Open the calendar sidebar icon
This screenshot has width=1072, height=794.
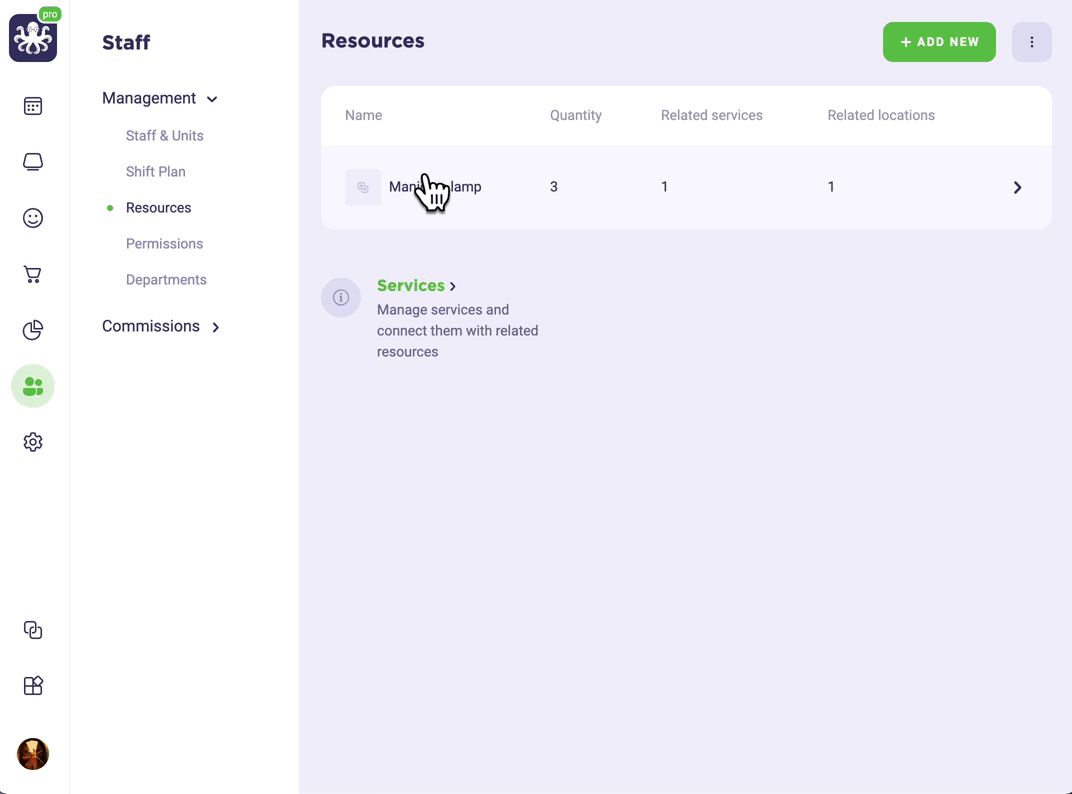pyautogui.click(x=33, y=106)
